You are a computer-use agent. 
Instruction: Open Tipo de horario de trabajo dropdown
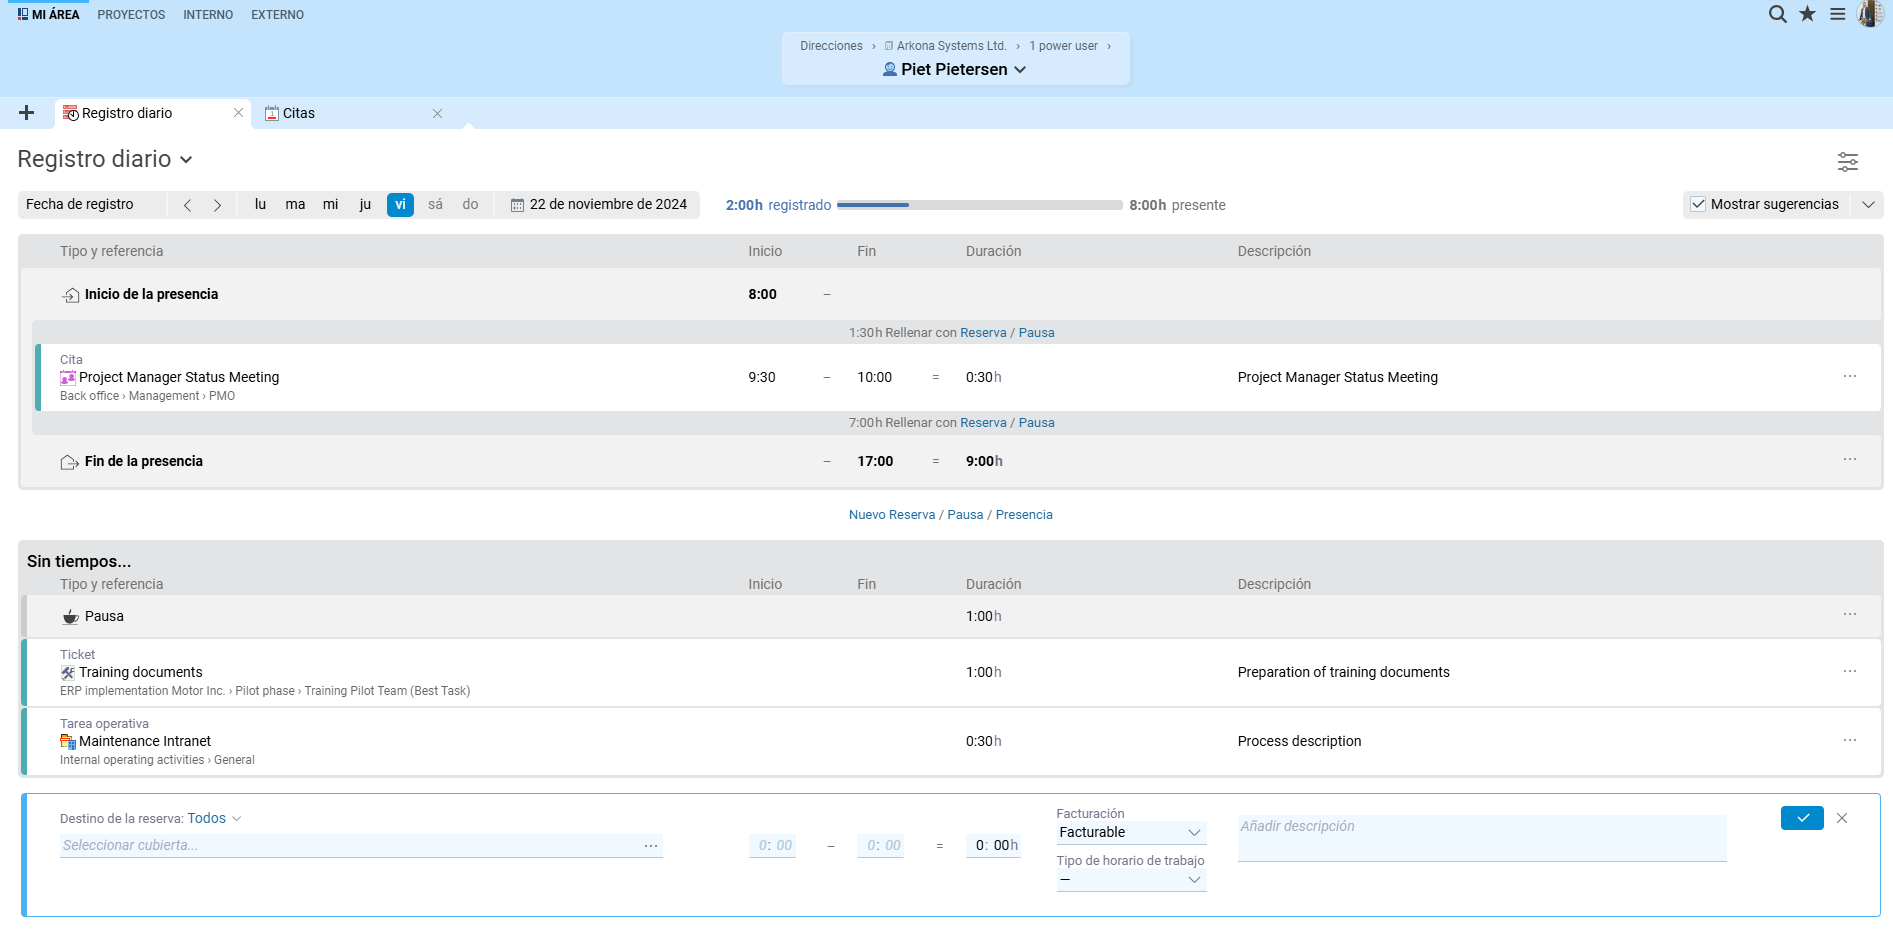pyautogui.click(x=1131, y=880)
